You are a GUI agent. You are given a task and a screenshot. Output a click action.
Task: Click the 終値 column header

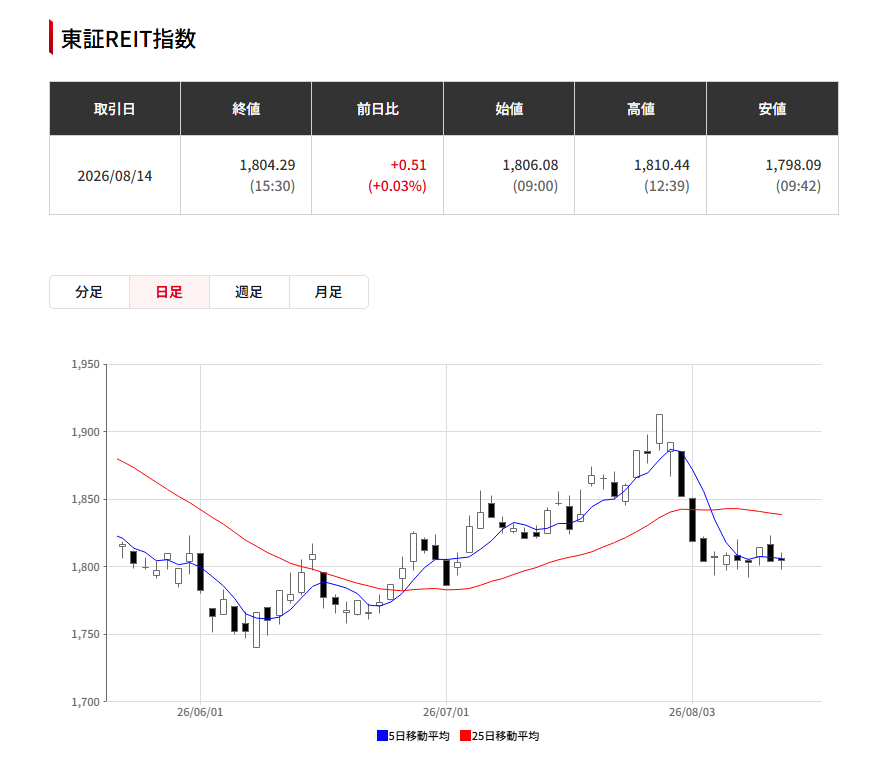[246, 109]
